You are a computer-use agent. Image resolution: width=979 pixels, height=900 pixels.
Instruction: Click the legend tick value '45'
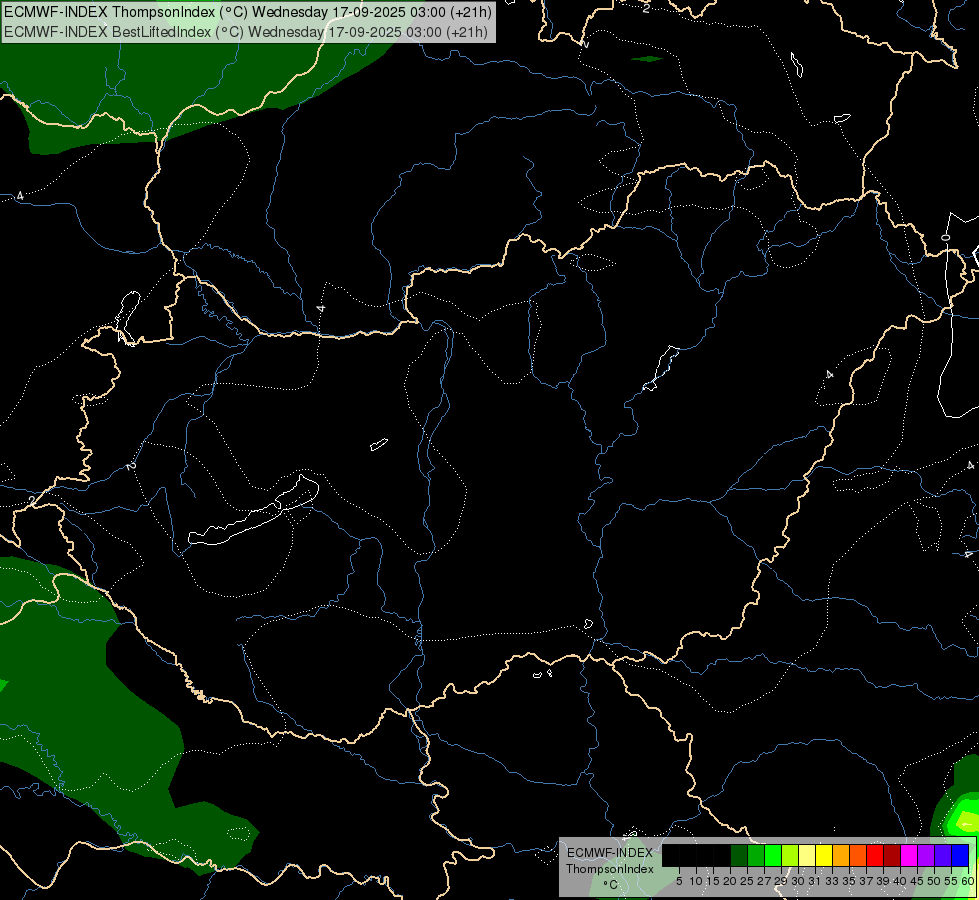coord(917,881)
